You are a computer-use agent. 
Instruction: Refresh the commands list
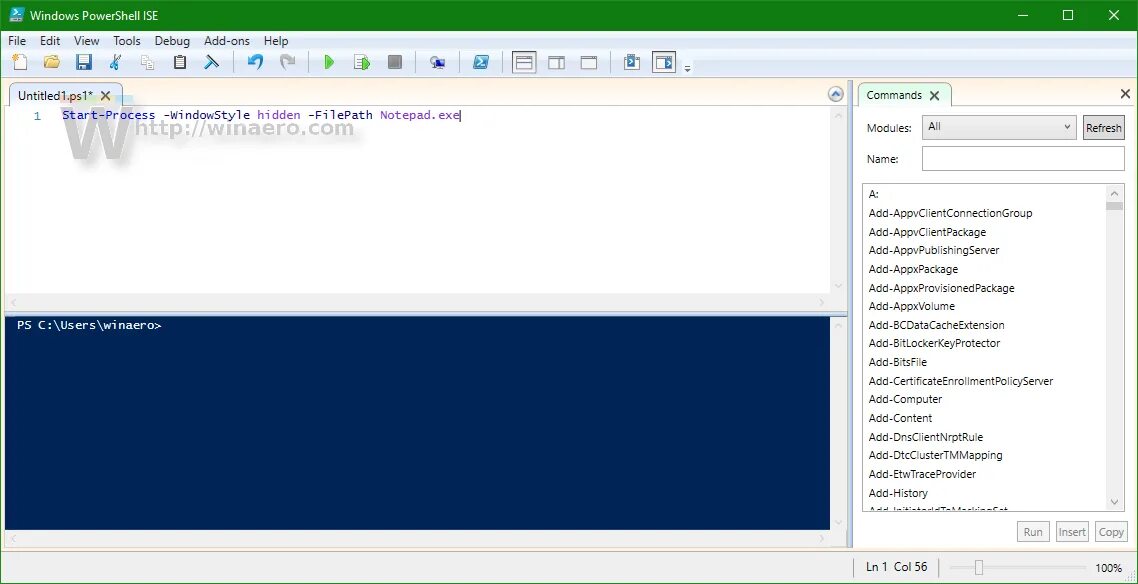click(x=1103, y=128)
